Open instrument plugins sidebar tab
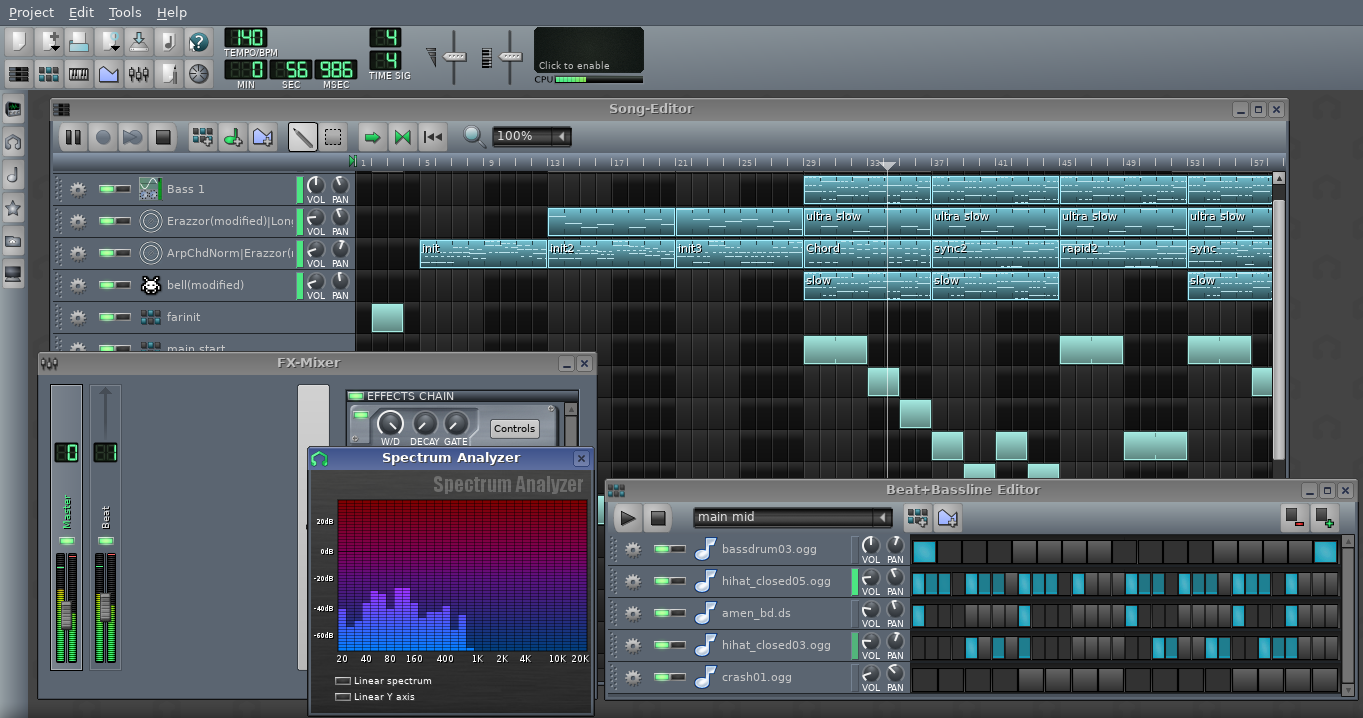This screenshot has height=718, width=1363. tap(13, 109)
